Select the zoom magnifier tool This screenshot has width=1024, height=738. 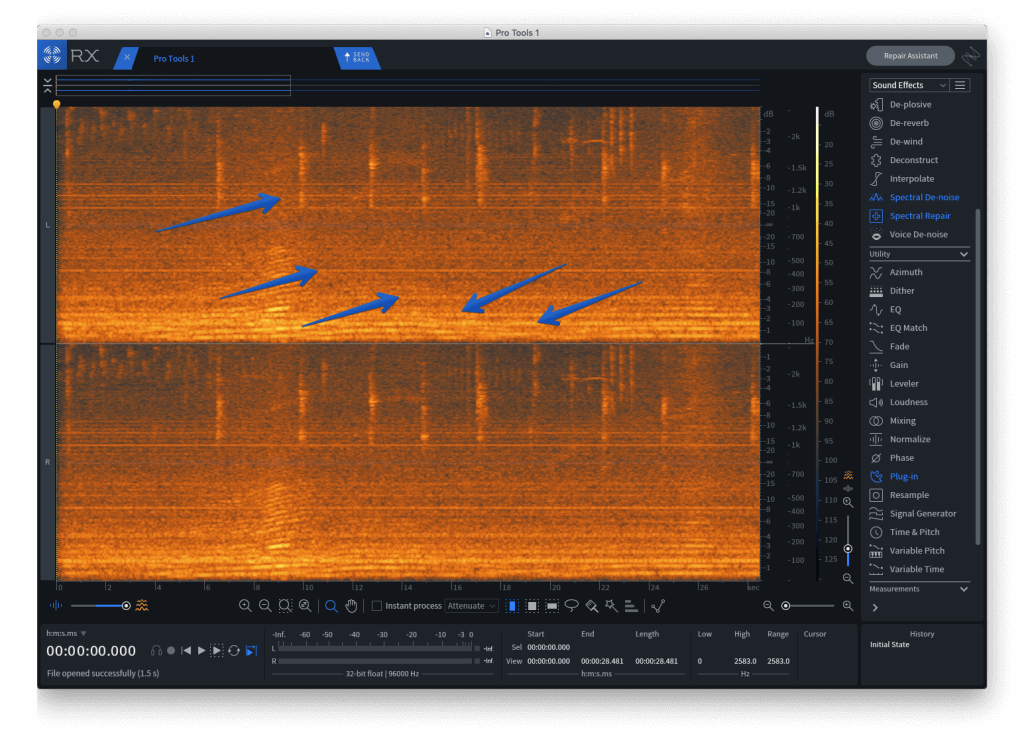(331, 606)
